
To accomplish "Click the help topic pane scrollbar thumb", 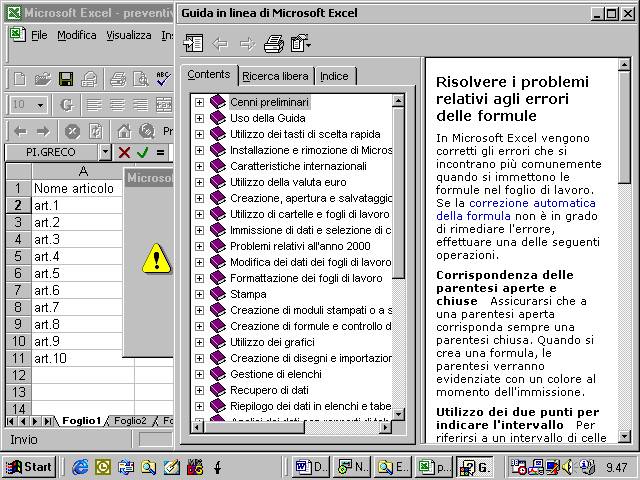I will tap(624, 127).
